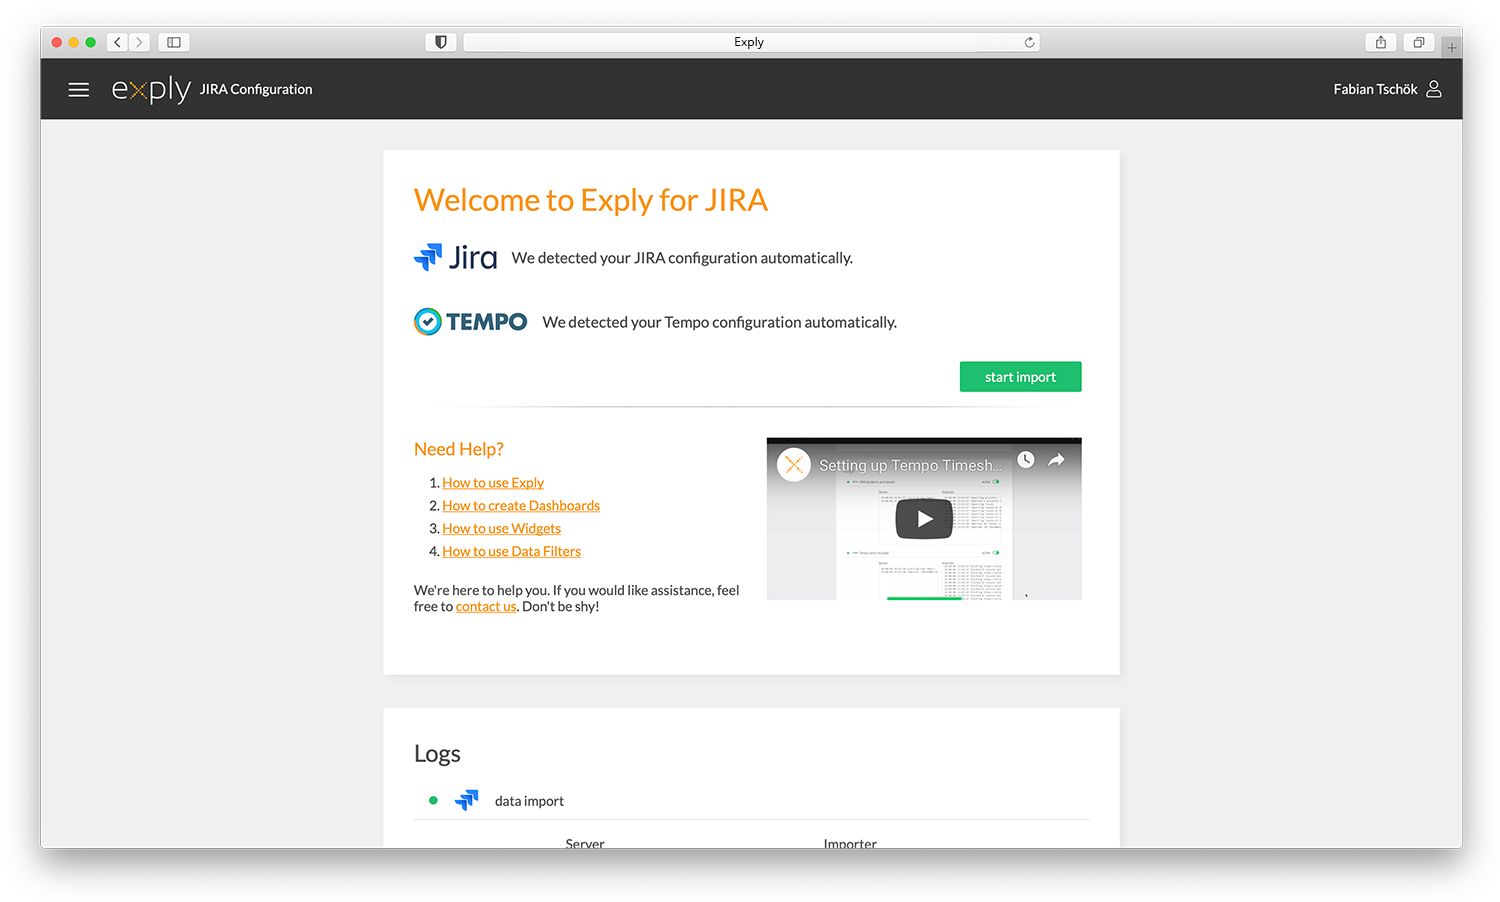Image resolution: width=1500 pixels, height=902 pixels.
Task: Click the Exply logo
Action: [151, 89]
